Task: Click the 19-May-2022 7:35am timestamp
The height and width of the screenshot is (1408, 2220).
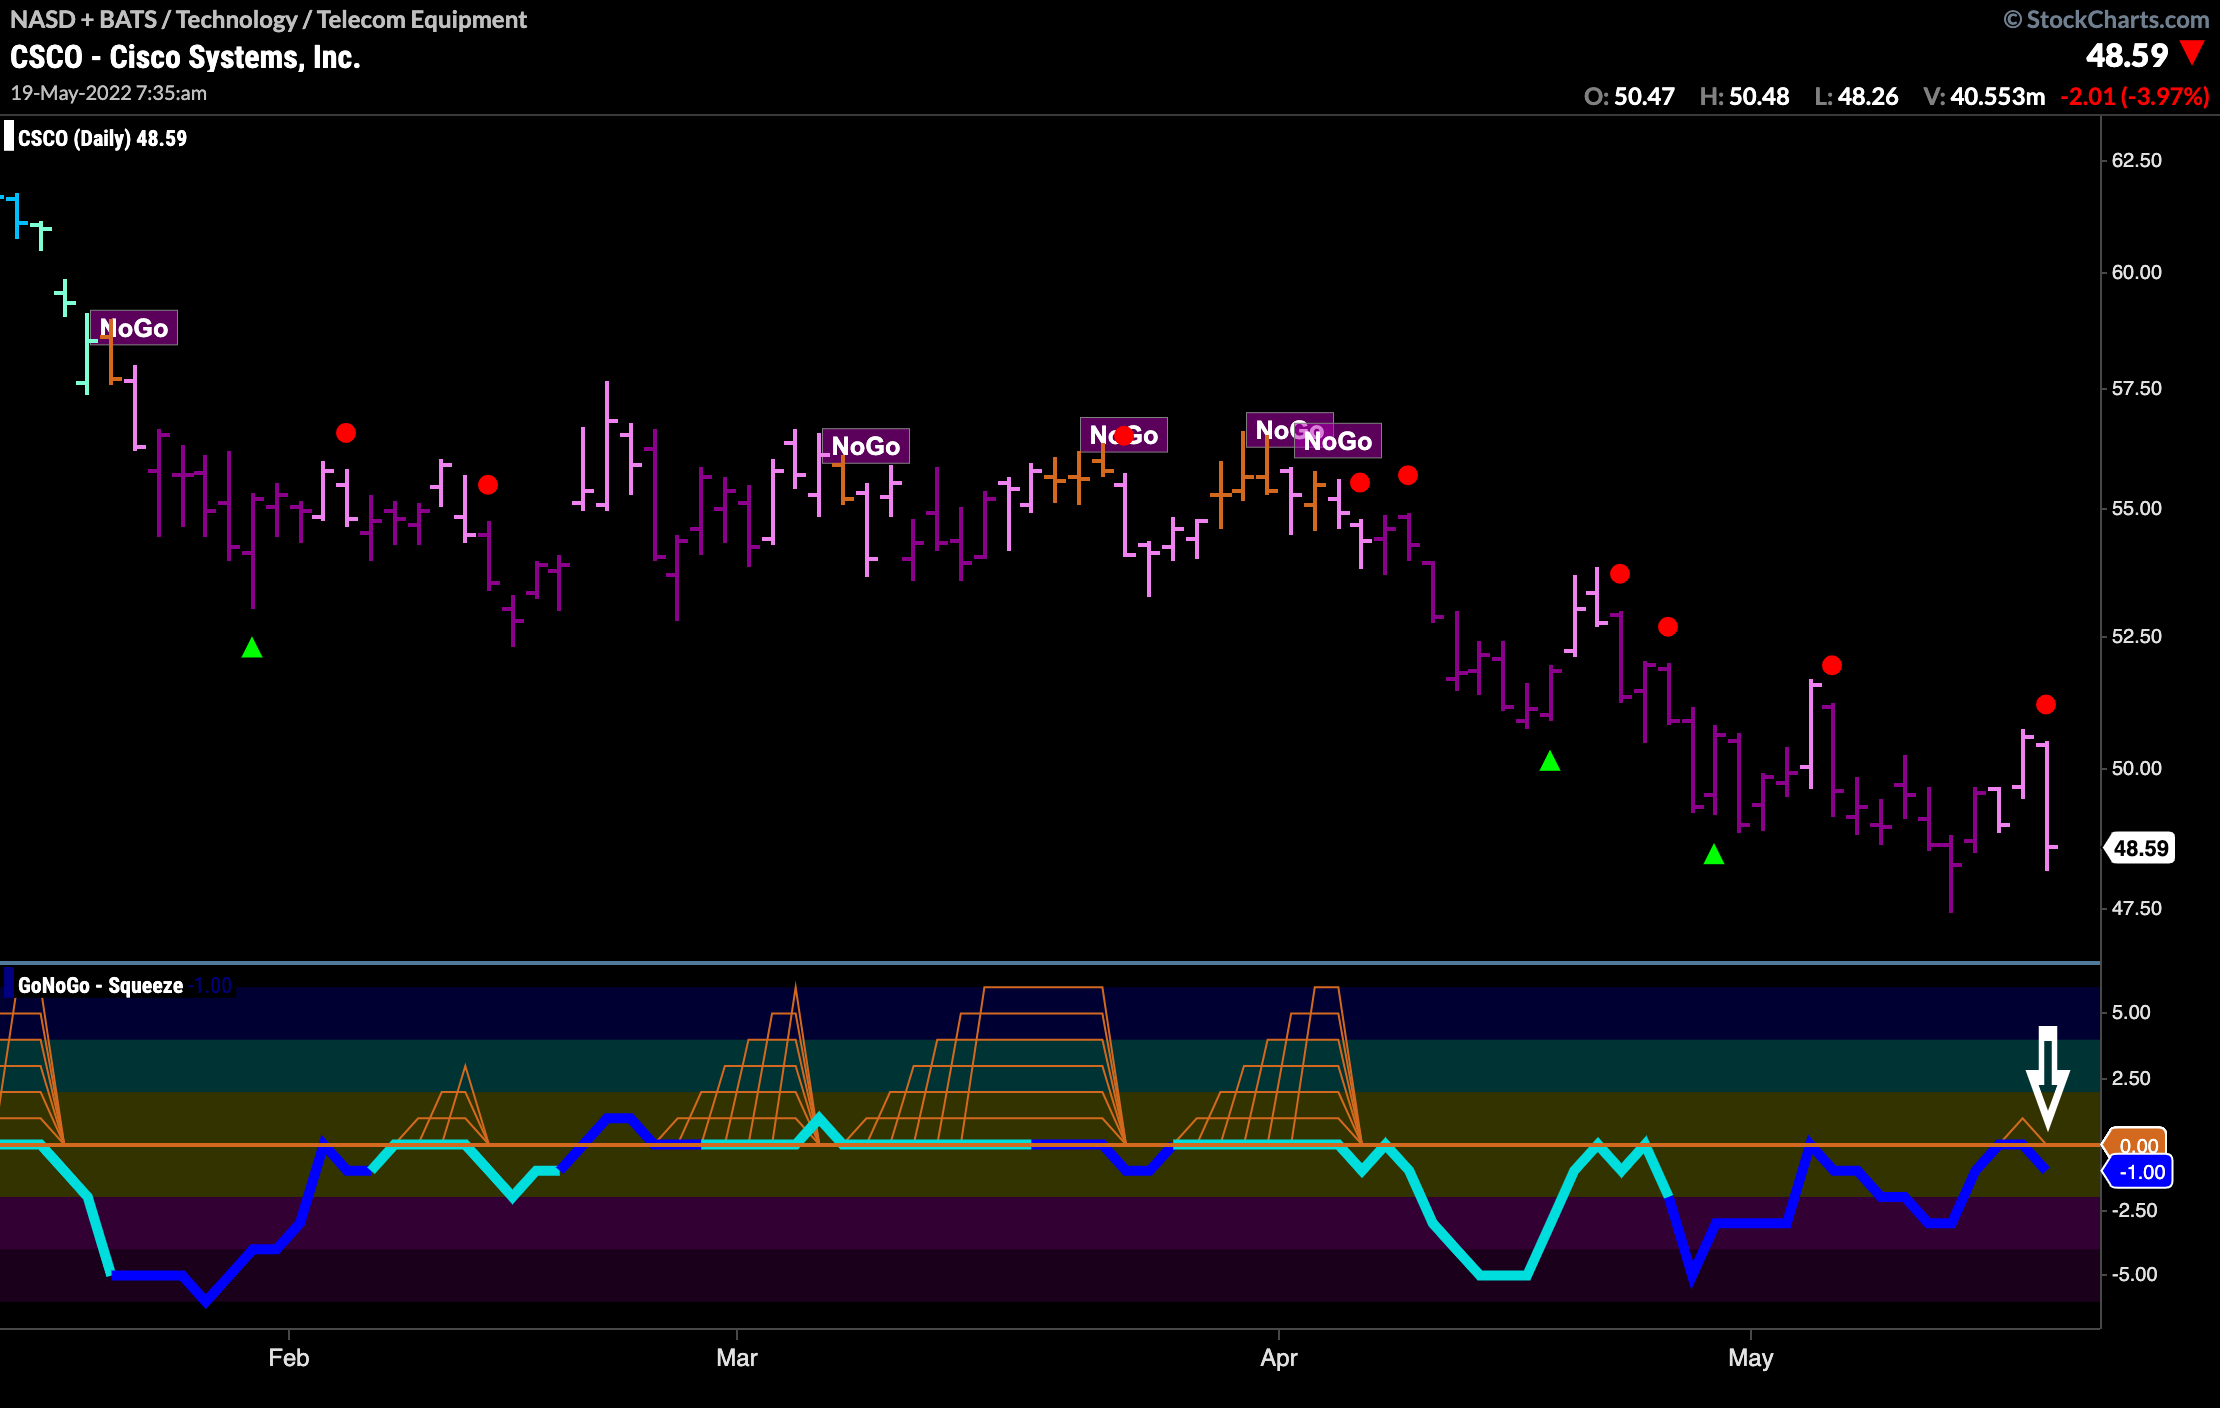Action: coord(109,93)
